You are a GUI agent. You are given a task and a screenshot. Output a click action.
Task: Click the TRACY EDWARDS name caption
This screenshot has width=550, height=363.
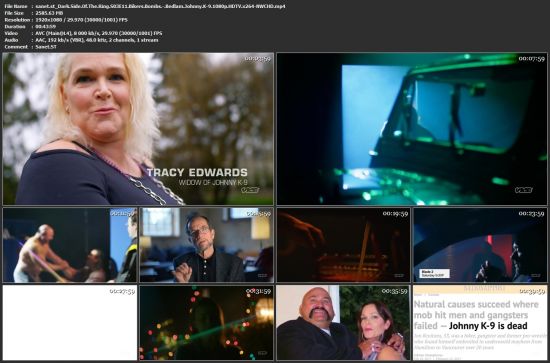[197, 172]
